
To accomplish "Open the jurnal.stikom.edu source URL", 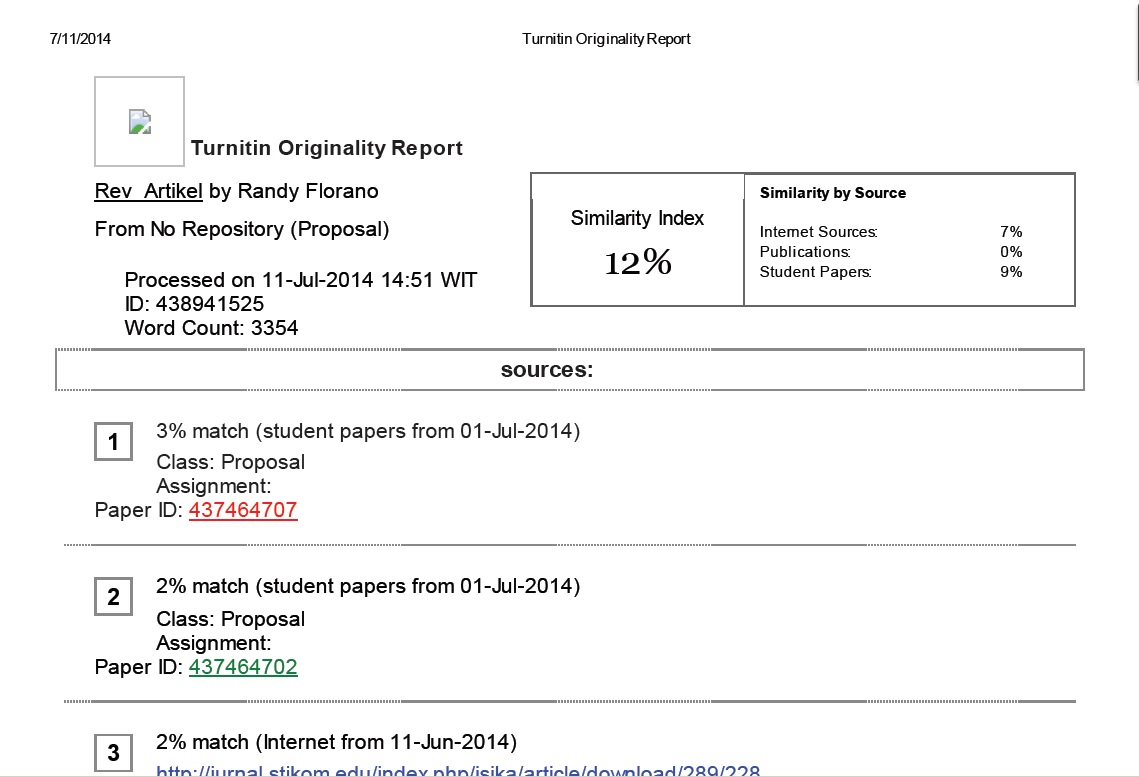I will pos(458,771).
